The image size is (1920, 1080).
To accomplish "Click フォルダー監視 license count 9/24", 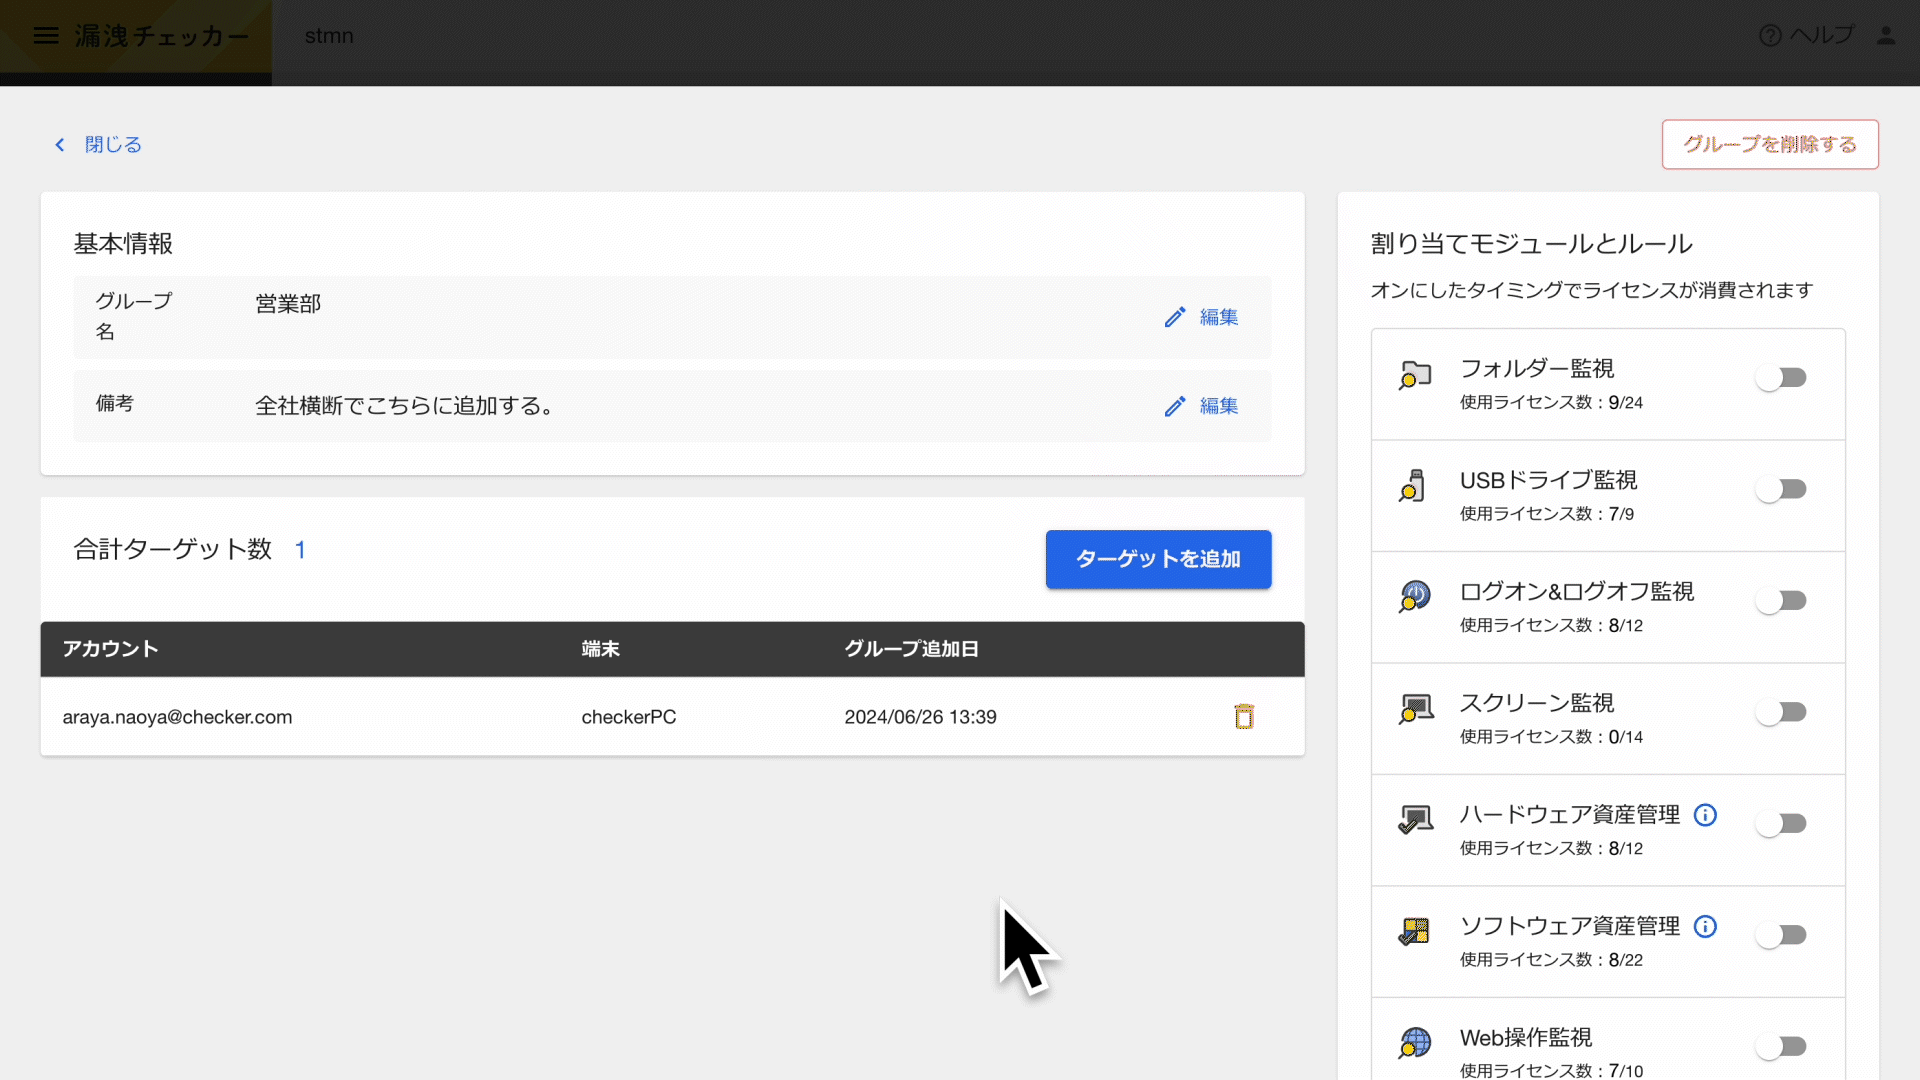I will pyautogui.click(x=1626, y=403).
